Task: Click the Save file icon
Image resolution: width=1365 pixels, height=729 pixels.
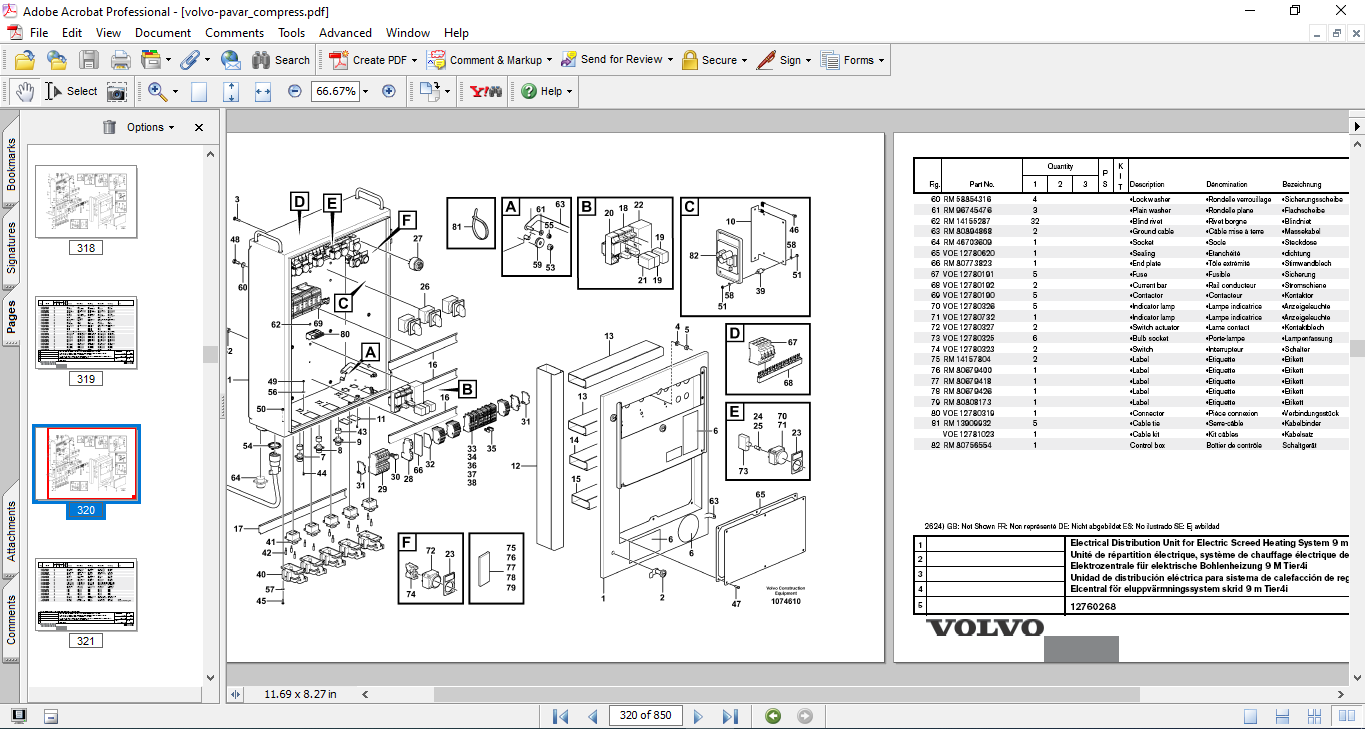Action: [x=89, y=60]
